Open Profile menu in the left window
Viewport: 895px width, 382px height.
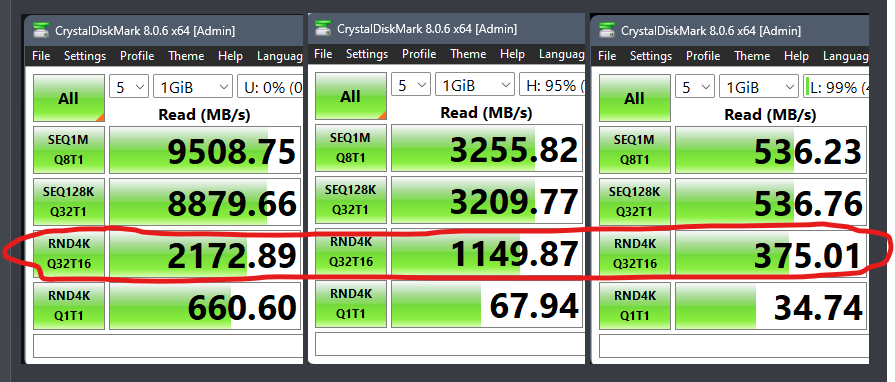pos(137,56)
